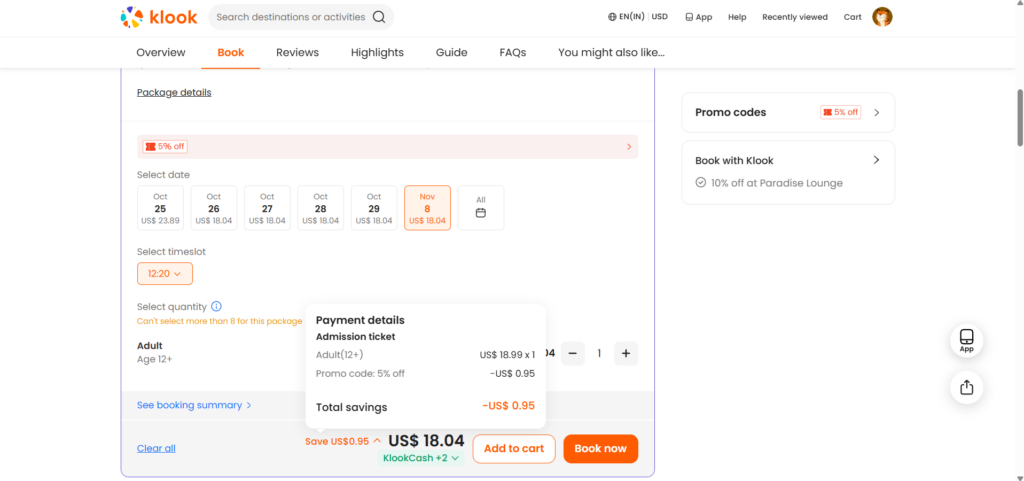Open See booking summary
This screenshot has height=481, width=1024.
[x=194, y=405]
